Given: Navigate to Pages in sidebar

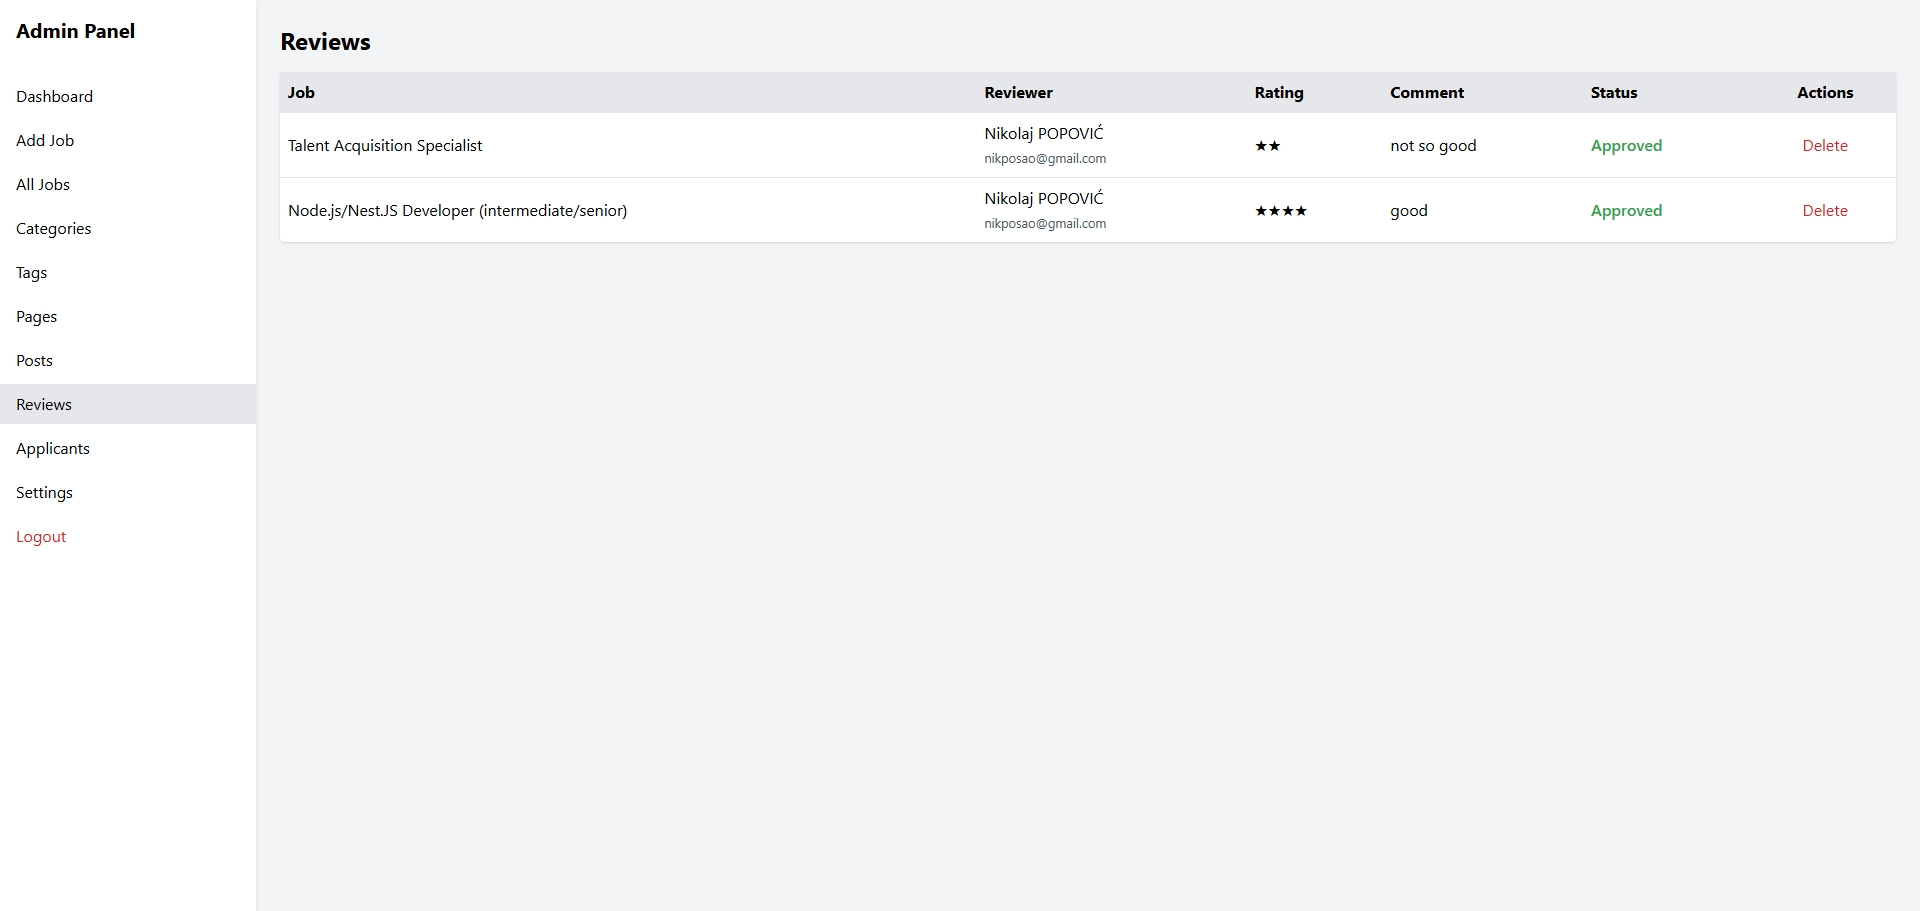Looking at the screenshot, I should tap(36, 317).
